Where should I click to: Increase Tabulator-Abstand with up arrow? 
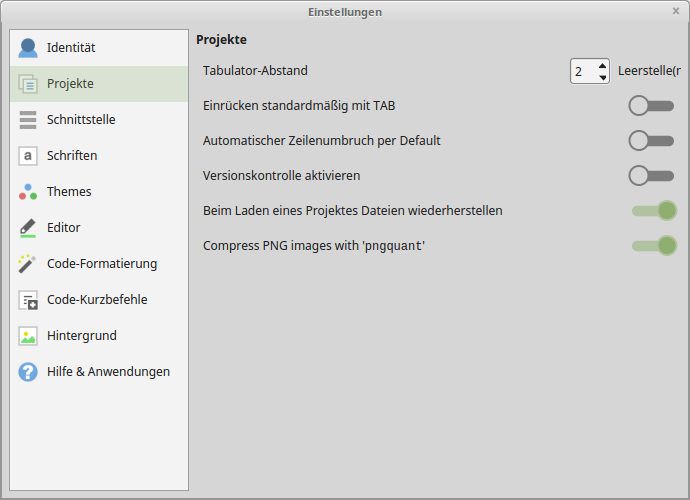click(602, 65)
